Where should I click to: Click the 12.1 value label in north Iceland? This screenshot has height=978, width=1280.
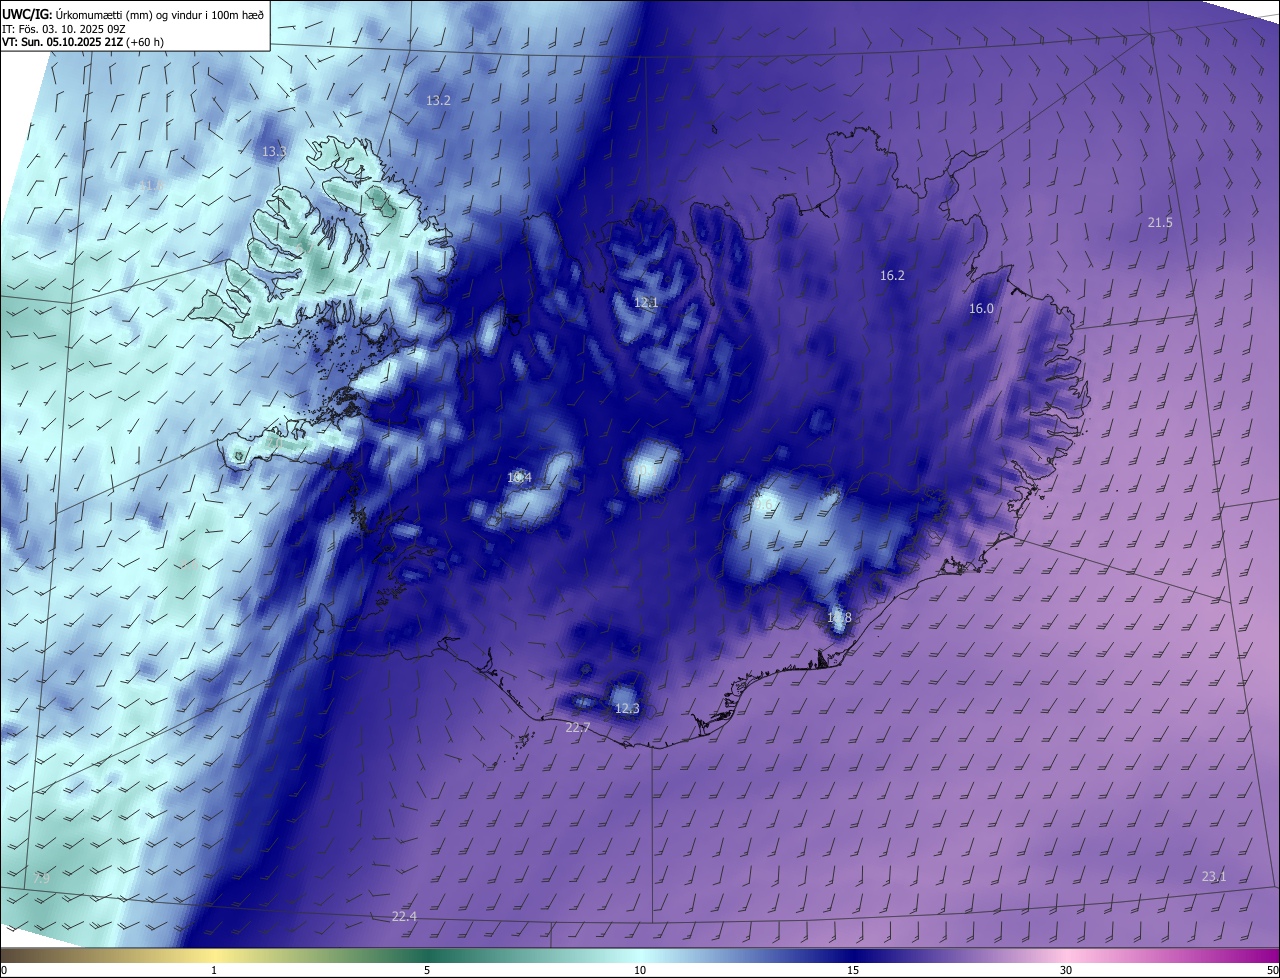(x=647, y=302)
